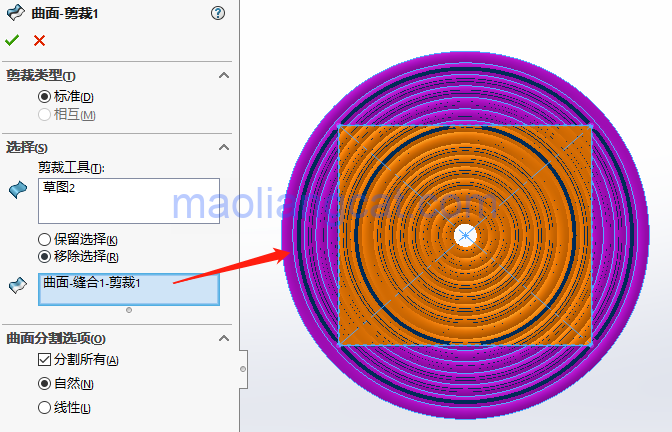The width and height of the screenshot is (672, 432).
Task: Click the trim tool surface icon beside 草图2
Action: point(18,189)
